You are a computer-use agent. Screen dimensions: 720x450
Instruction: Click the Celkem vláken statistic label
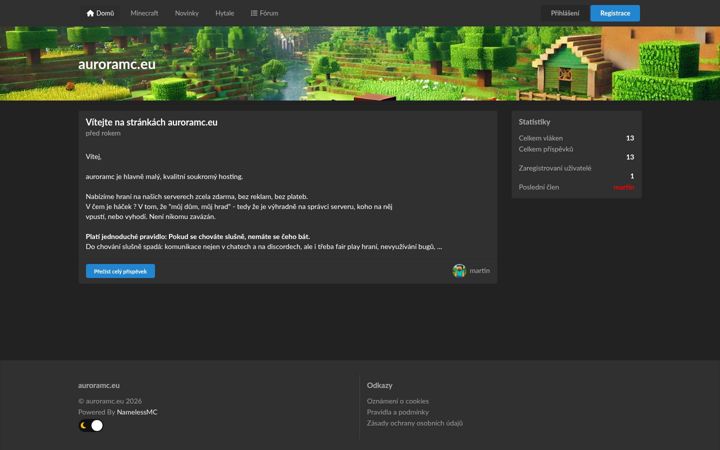coord(540,138)
